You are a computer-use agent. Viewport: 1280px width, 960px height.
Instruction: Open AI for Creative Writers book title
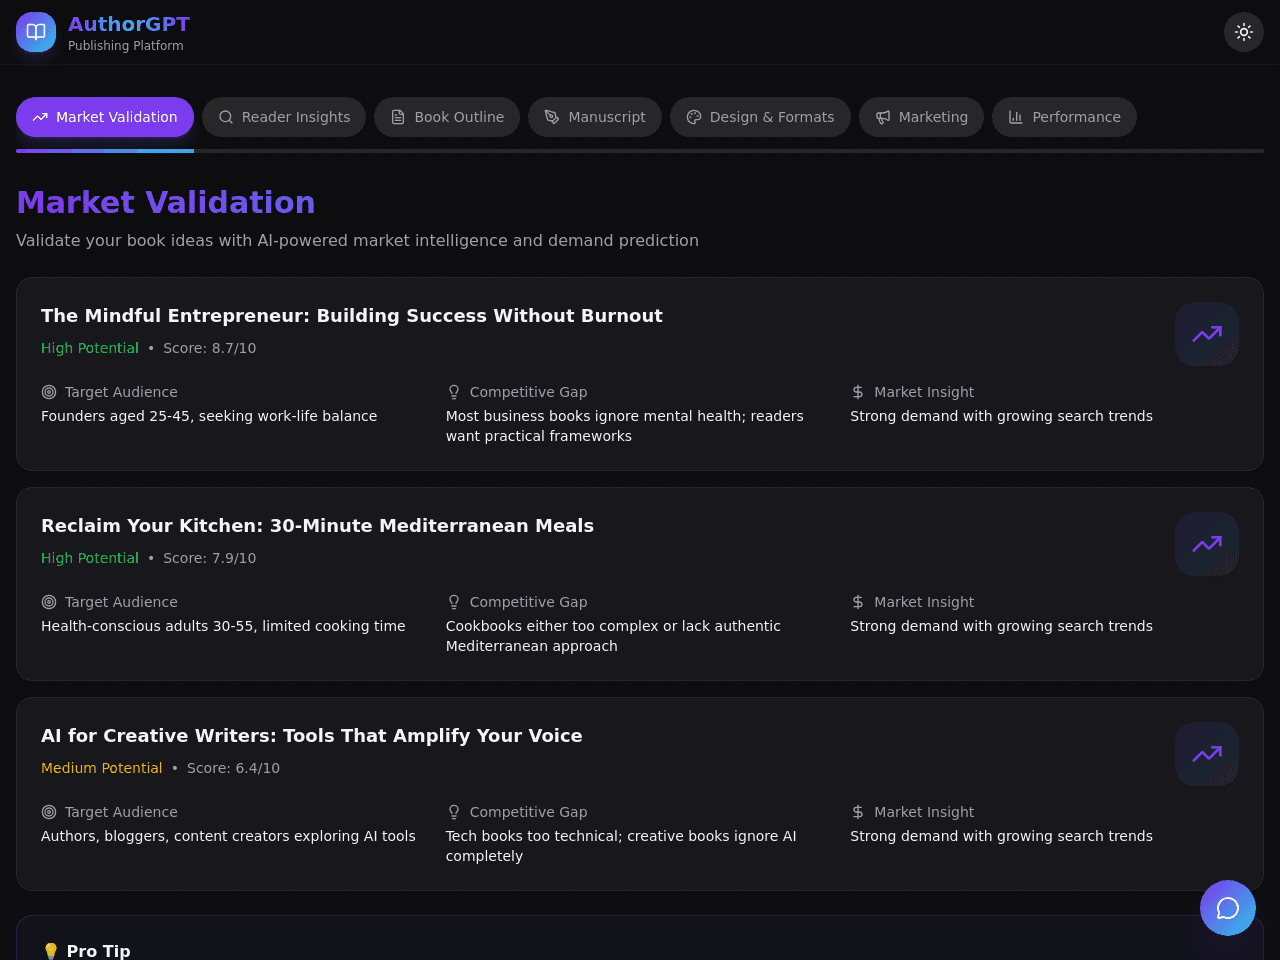click(x=312, y=736)
